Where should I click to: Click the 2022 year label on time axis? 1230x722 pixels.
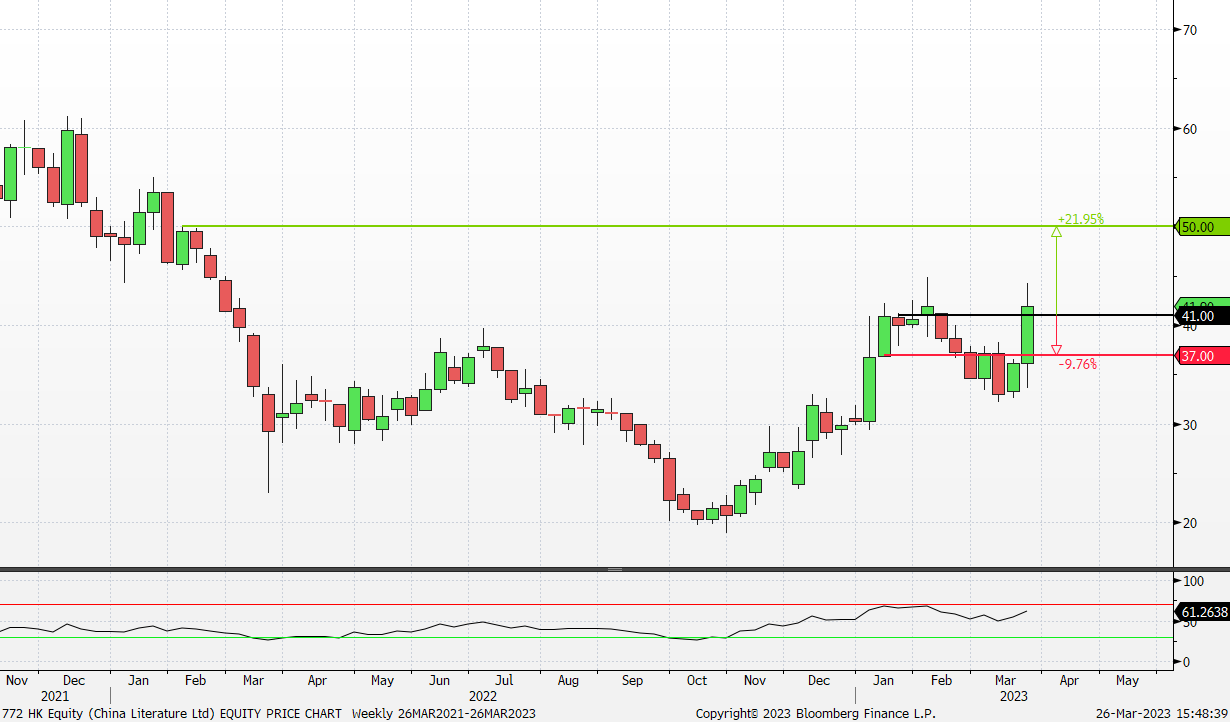click(483, 695)
